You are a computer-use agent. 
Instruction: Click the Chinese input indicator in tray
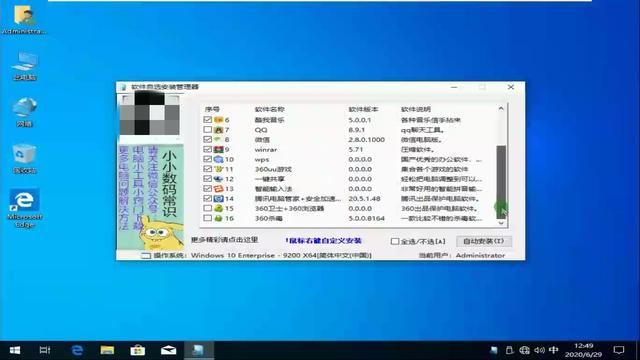[x=553, y=350]
